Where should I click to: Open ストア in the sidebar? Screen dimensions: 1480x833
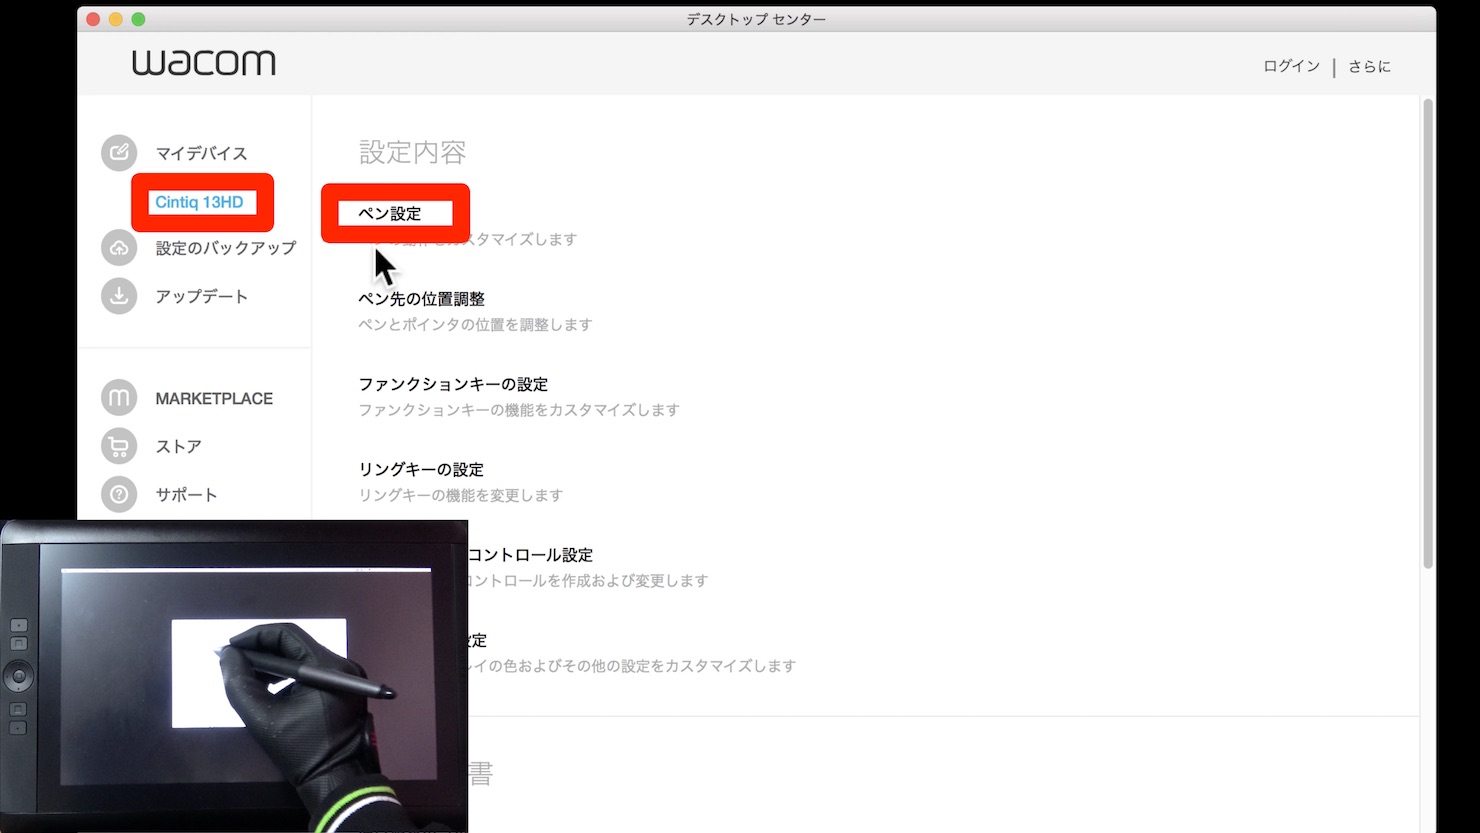(178, 446)
